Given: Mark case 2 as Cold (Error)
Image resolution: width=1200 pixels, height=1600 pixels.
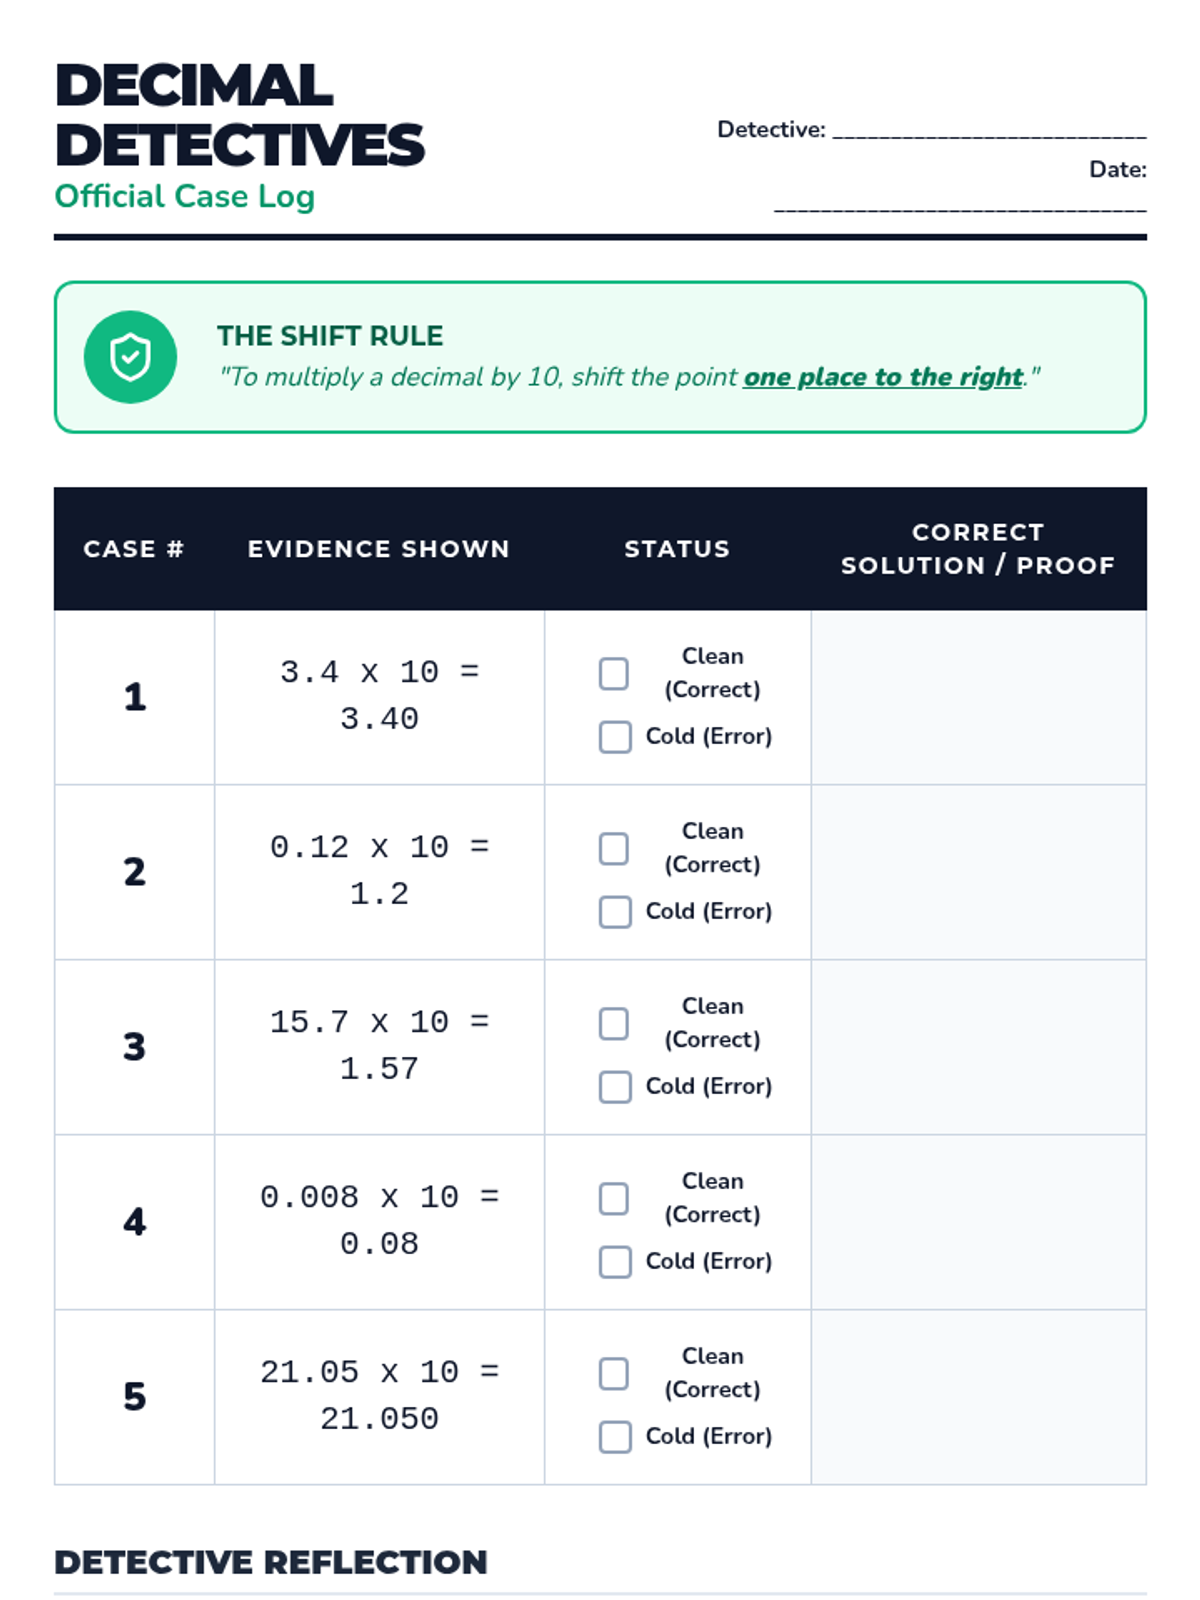Looking at the screenshot, I should point(615,912).
